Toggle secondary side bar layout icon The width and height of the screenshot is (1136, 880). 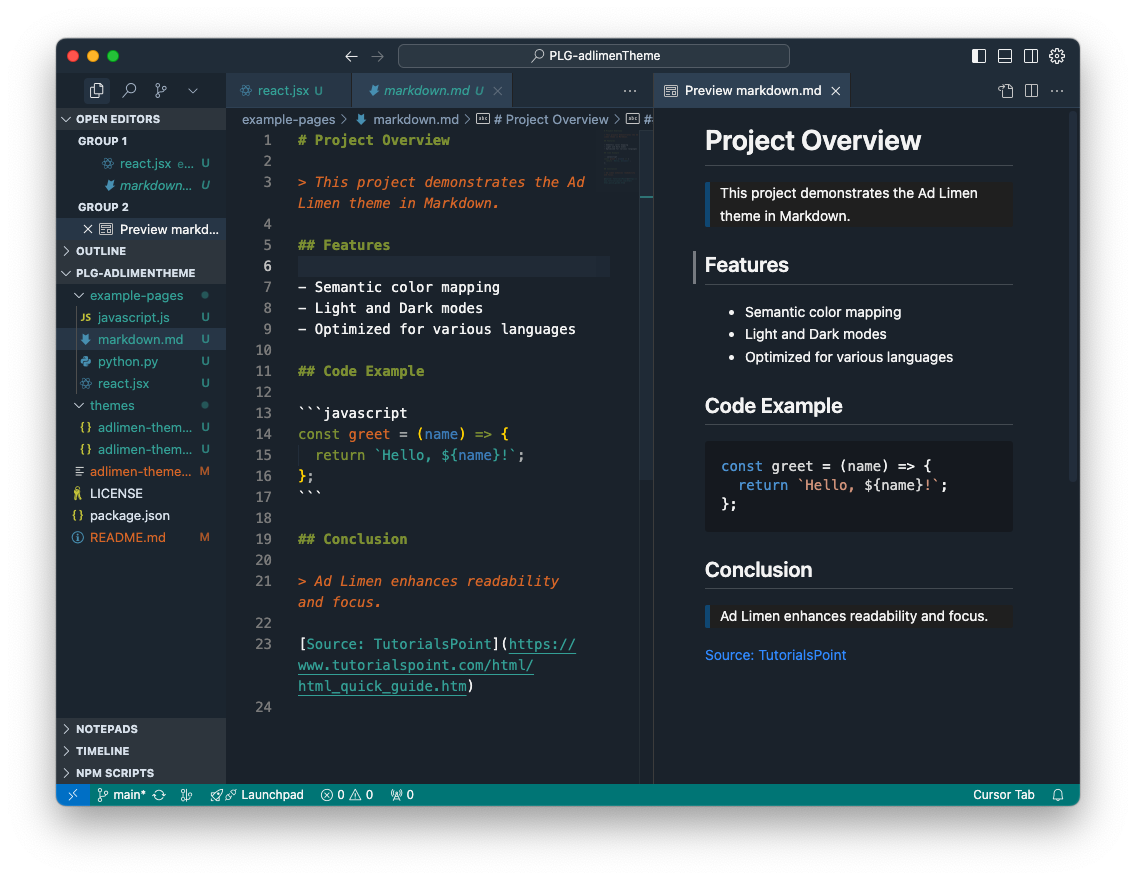pyautogui.click(x=1031, y=56)
